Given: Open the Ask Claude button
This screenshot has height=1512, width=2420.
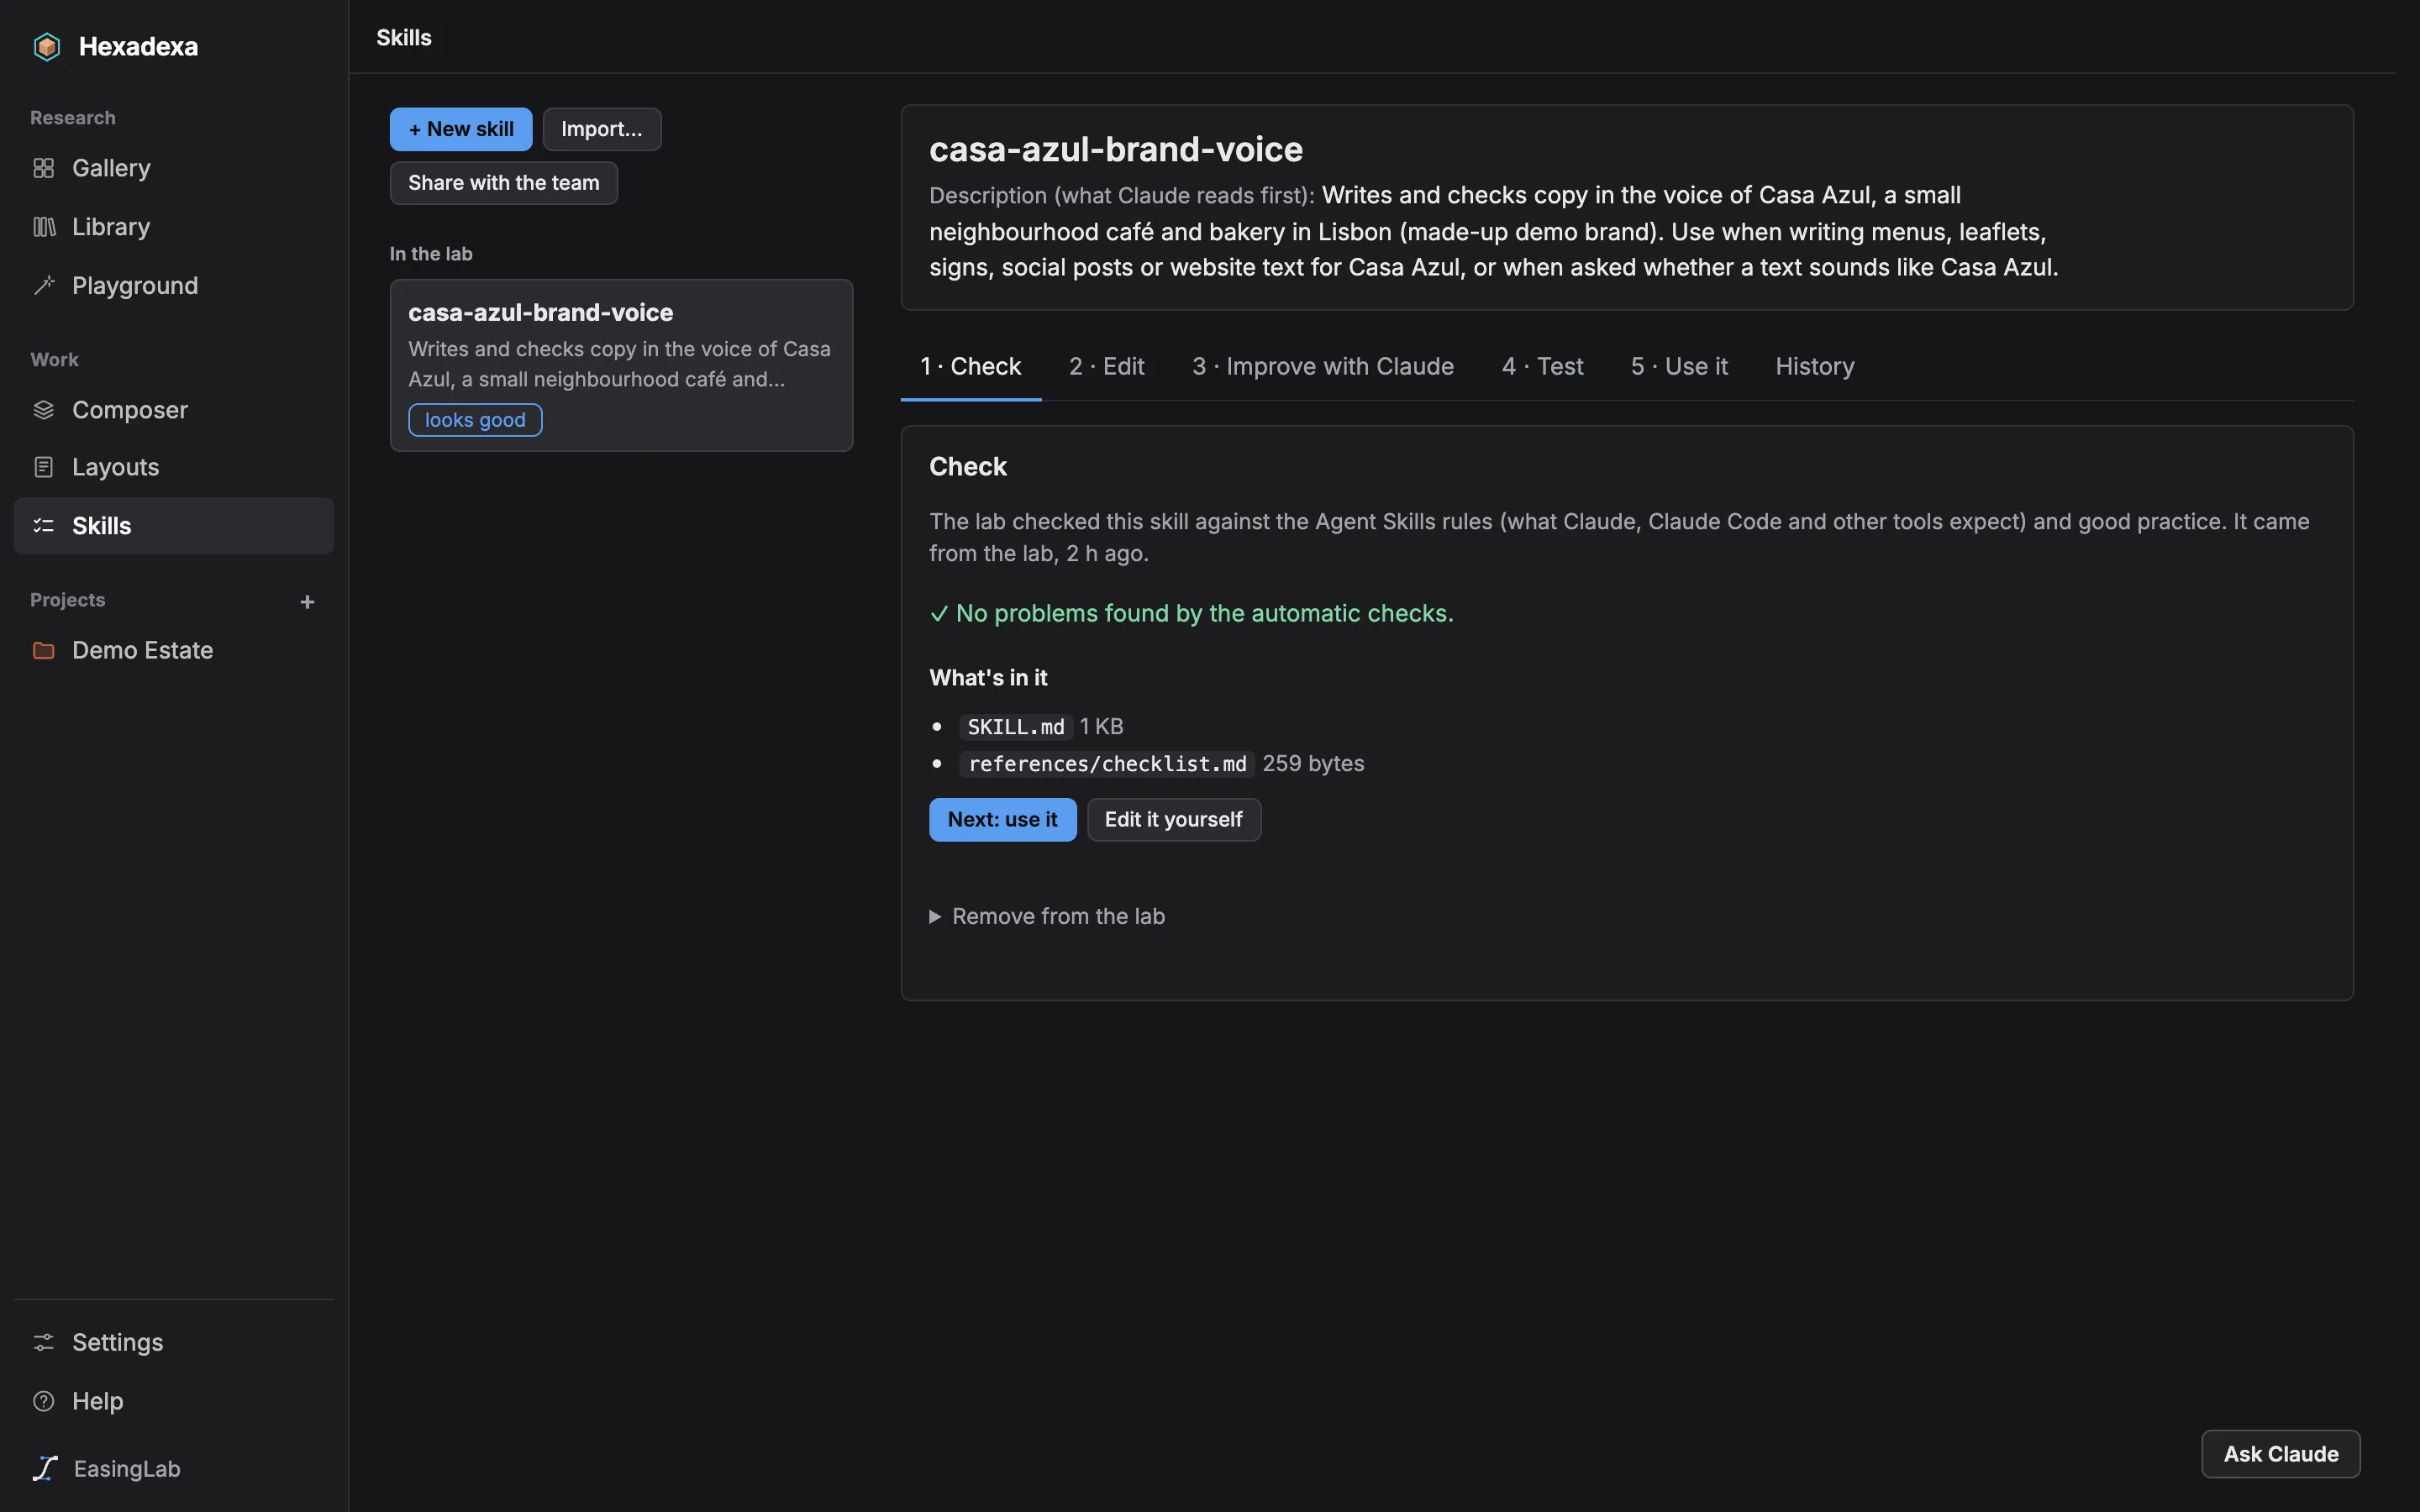Looking at the screenshot, I should [x=2280, y=1454].
